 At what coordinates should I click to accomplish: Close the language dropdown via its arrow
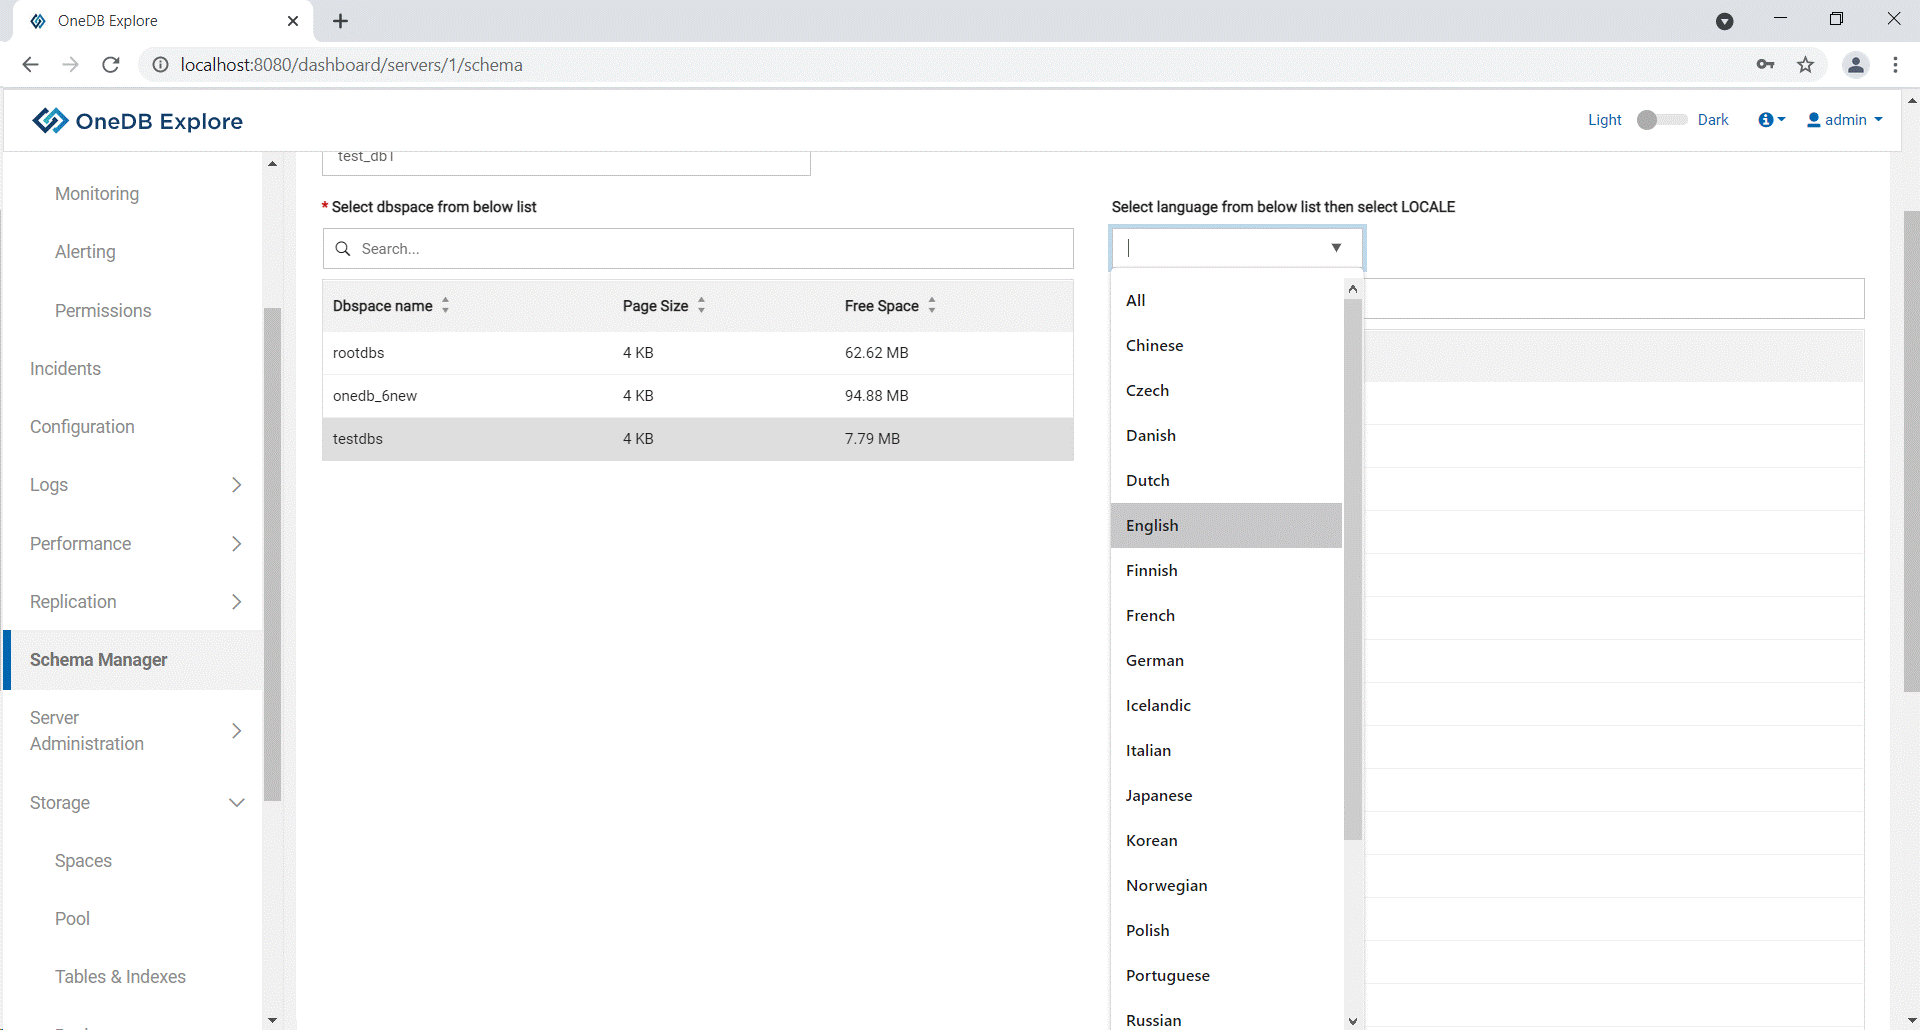(1336, 248)
